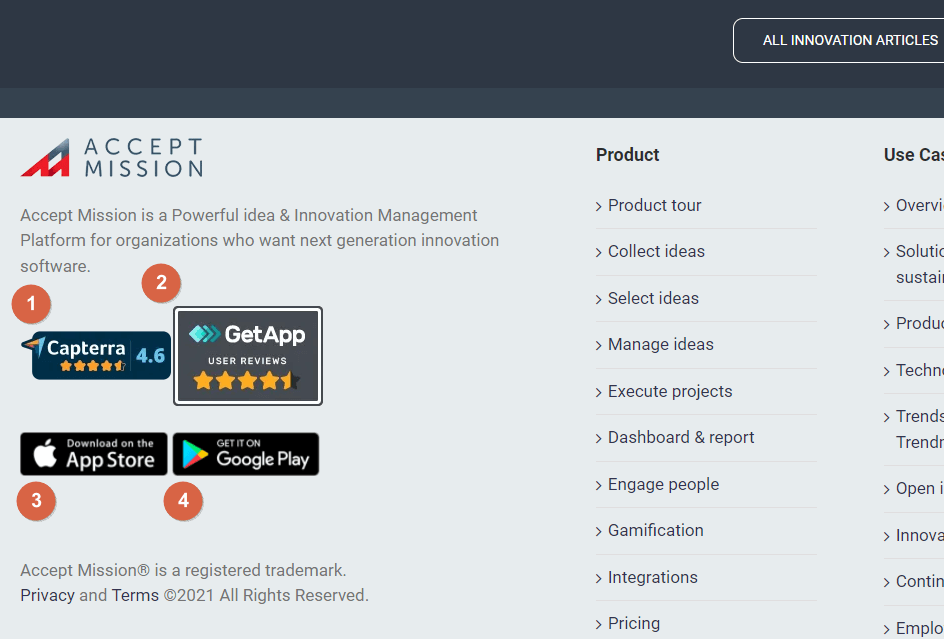Go to the Execute projects page
Screen dimensions: 944x639
click(670, 391)
